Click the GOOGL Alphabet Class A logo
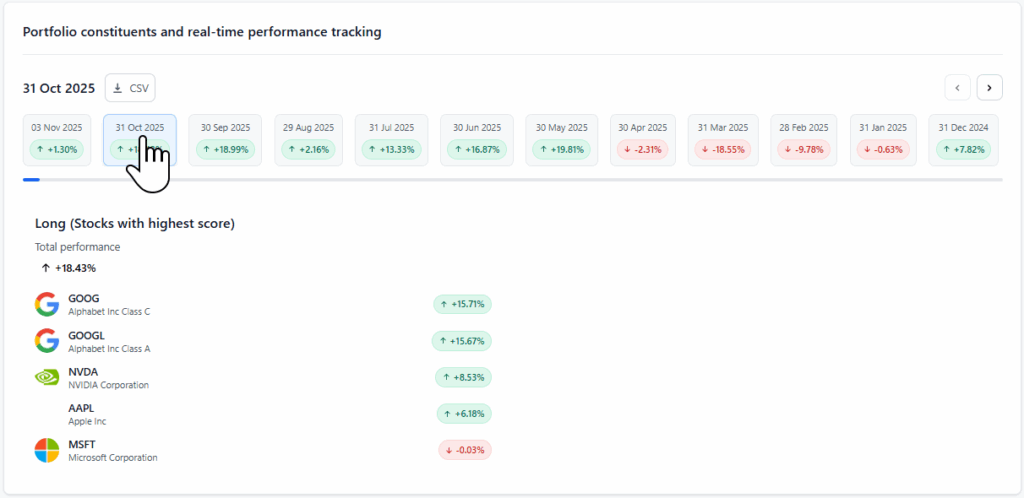 pos(46,341)
